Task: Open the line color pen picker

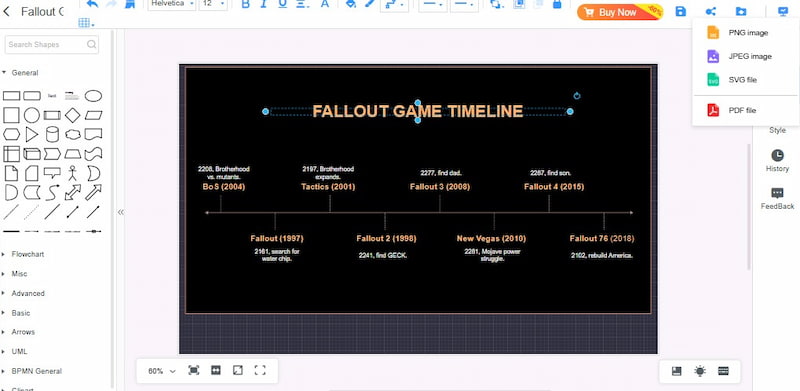Action: click(370, 4)
